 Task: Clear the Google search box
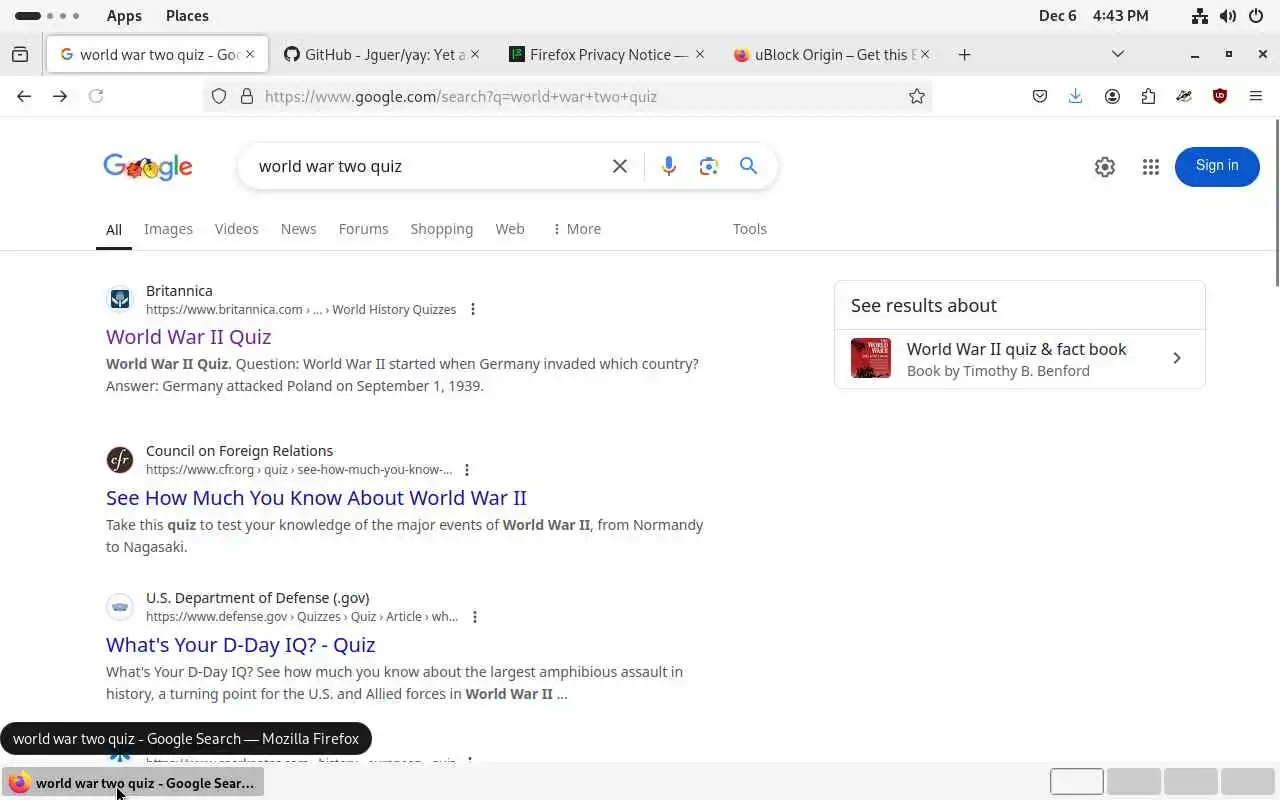620,166
